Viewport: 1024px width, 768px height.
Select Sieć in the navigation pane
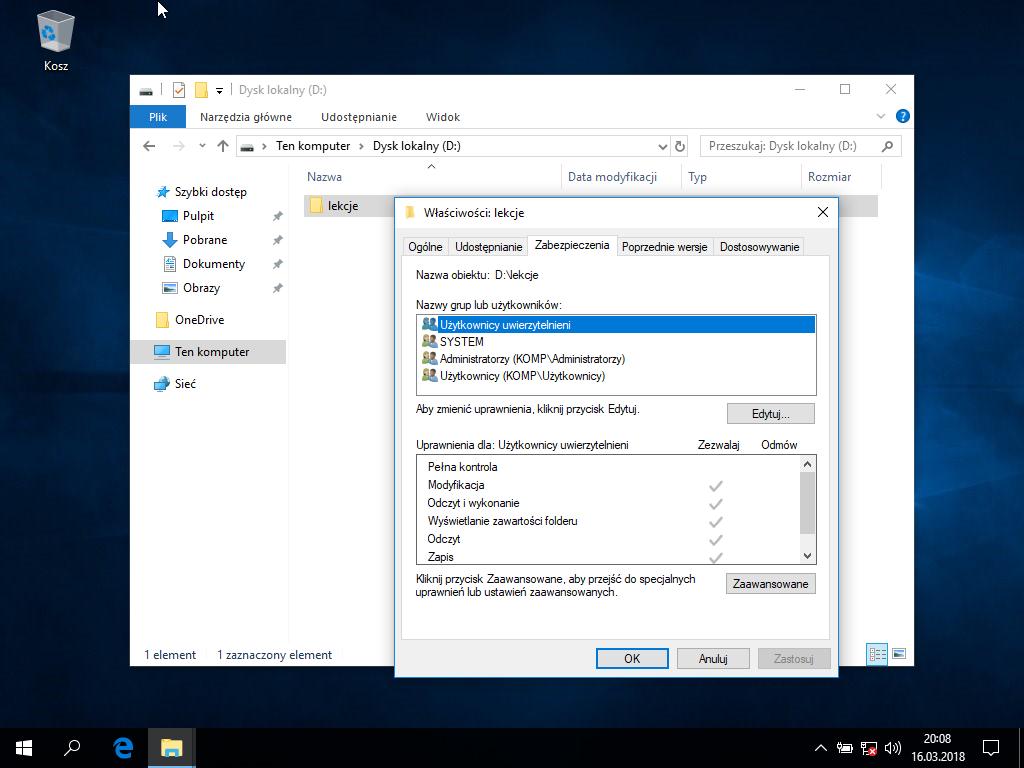175,384
